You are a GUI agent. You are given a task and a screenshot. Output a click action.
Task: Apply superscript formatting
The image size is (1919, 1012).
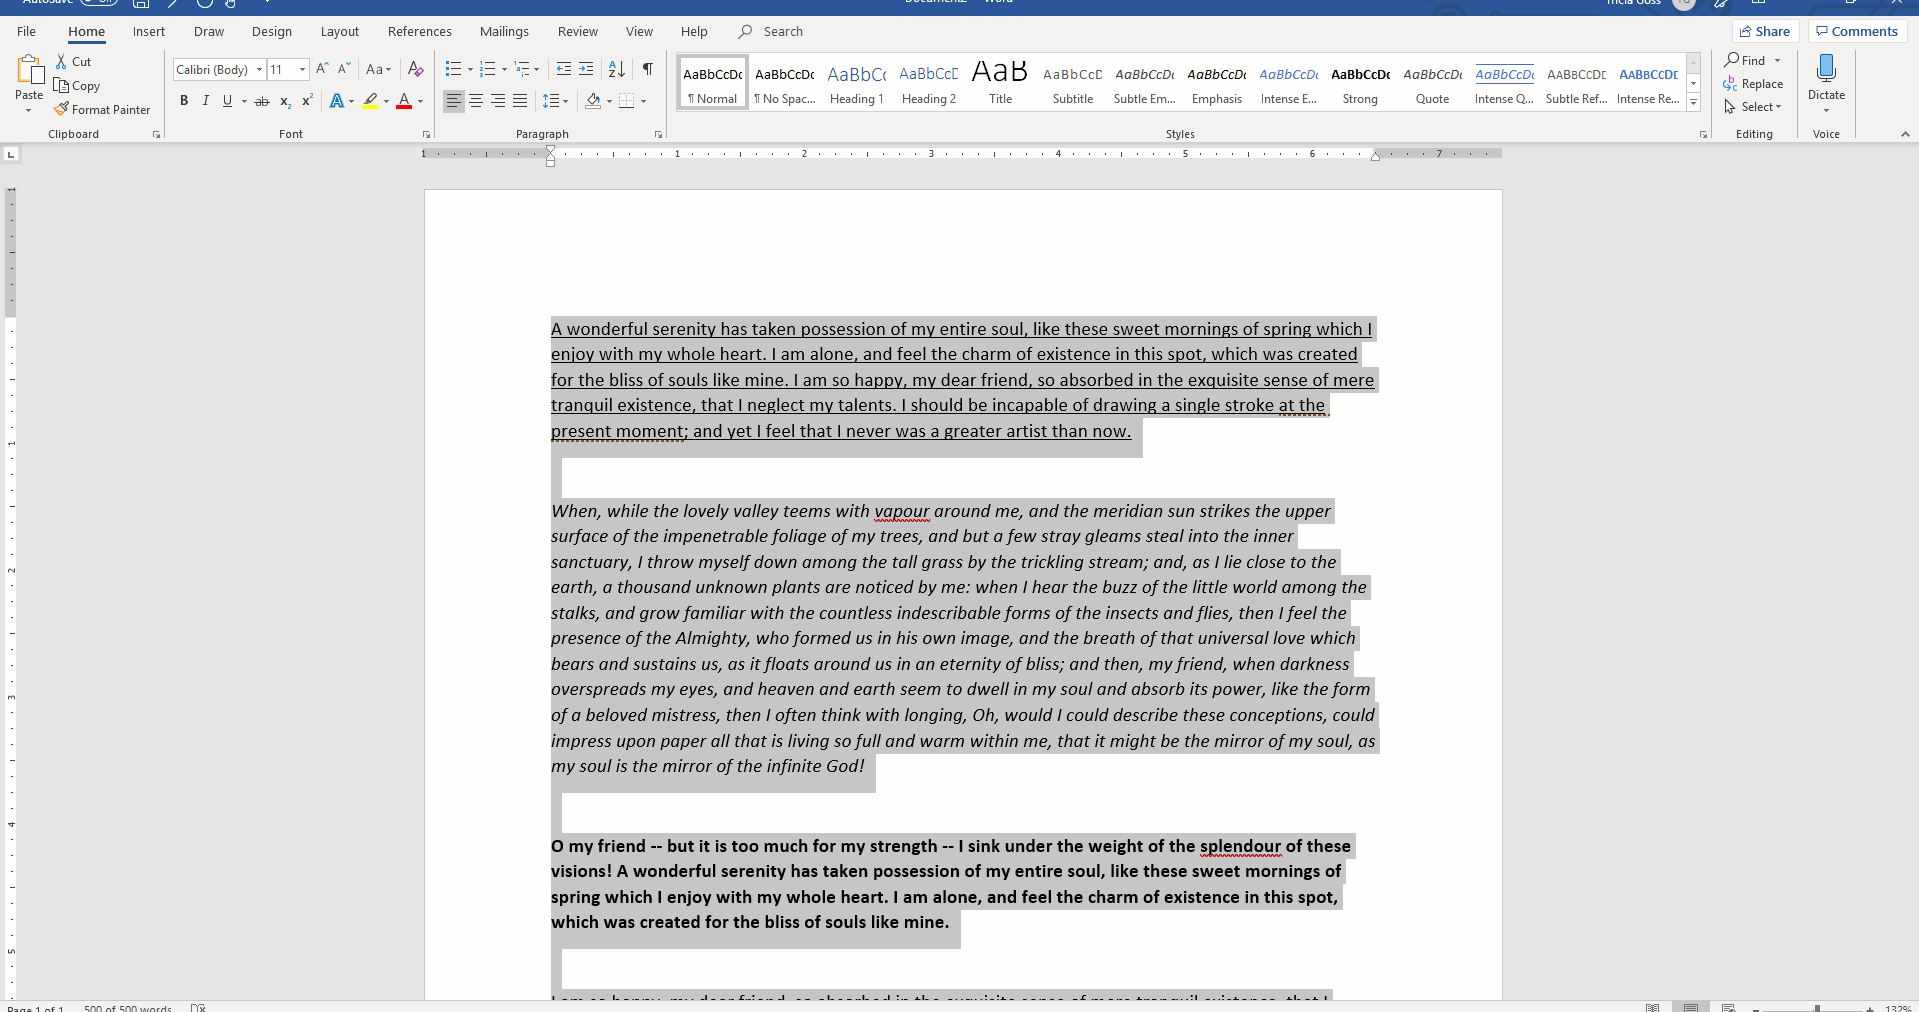[307, 101]
